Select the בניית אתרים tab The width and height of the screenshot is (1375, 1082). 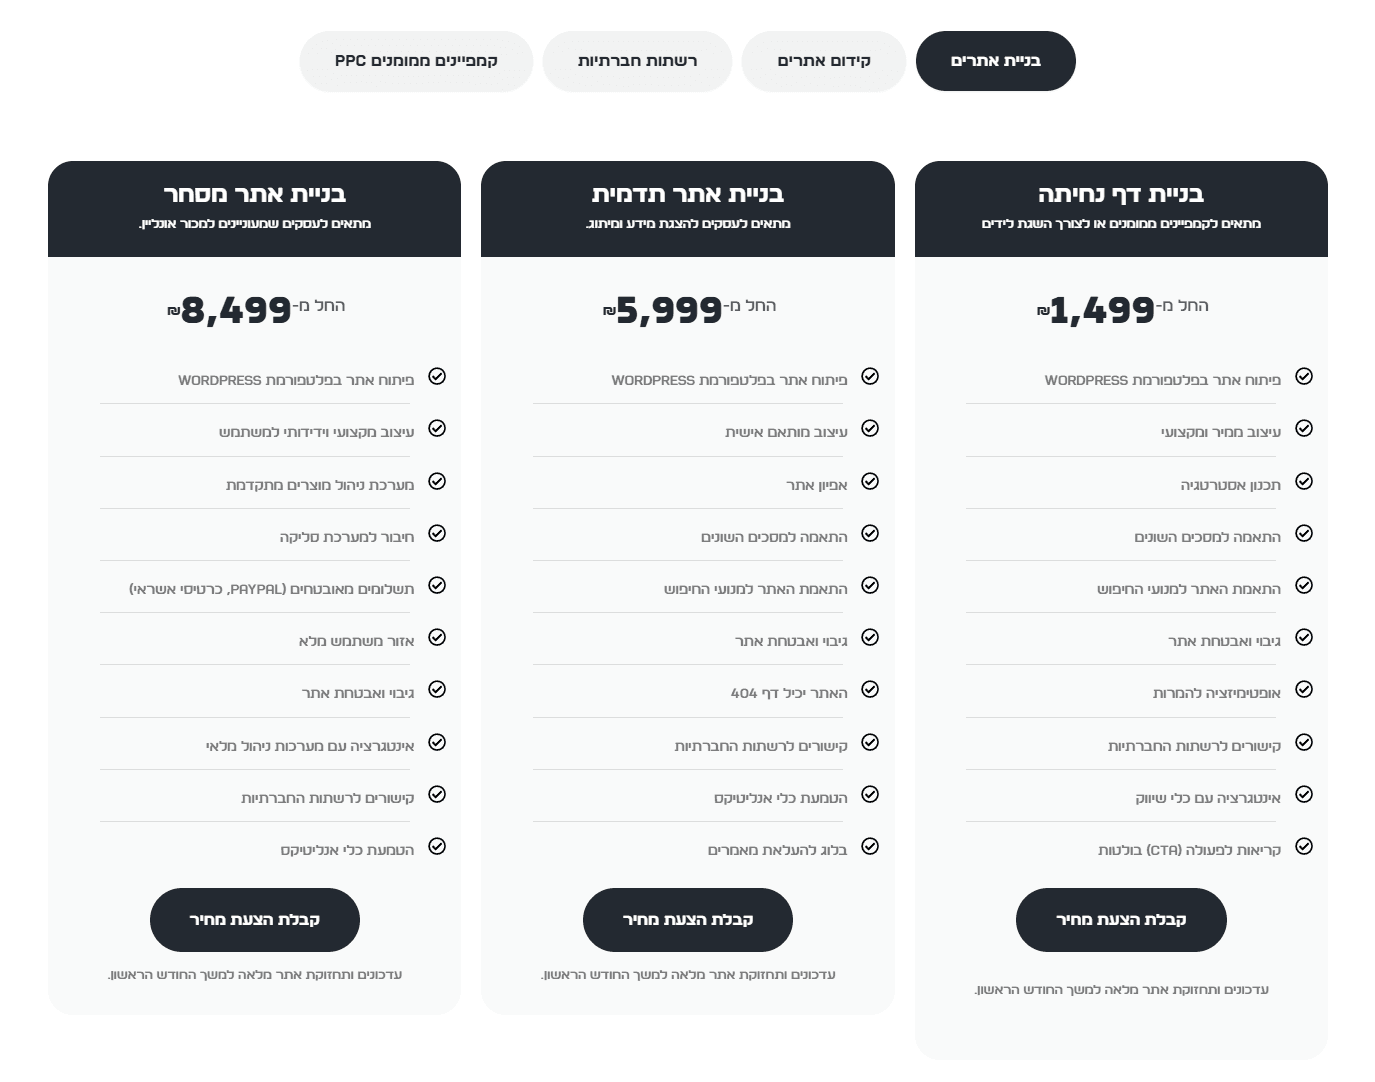[x=995, y=61]
